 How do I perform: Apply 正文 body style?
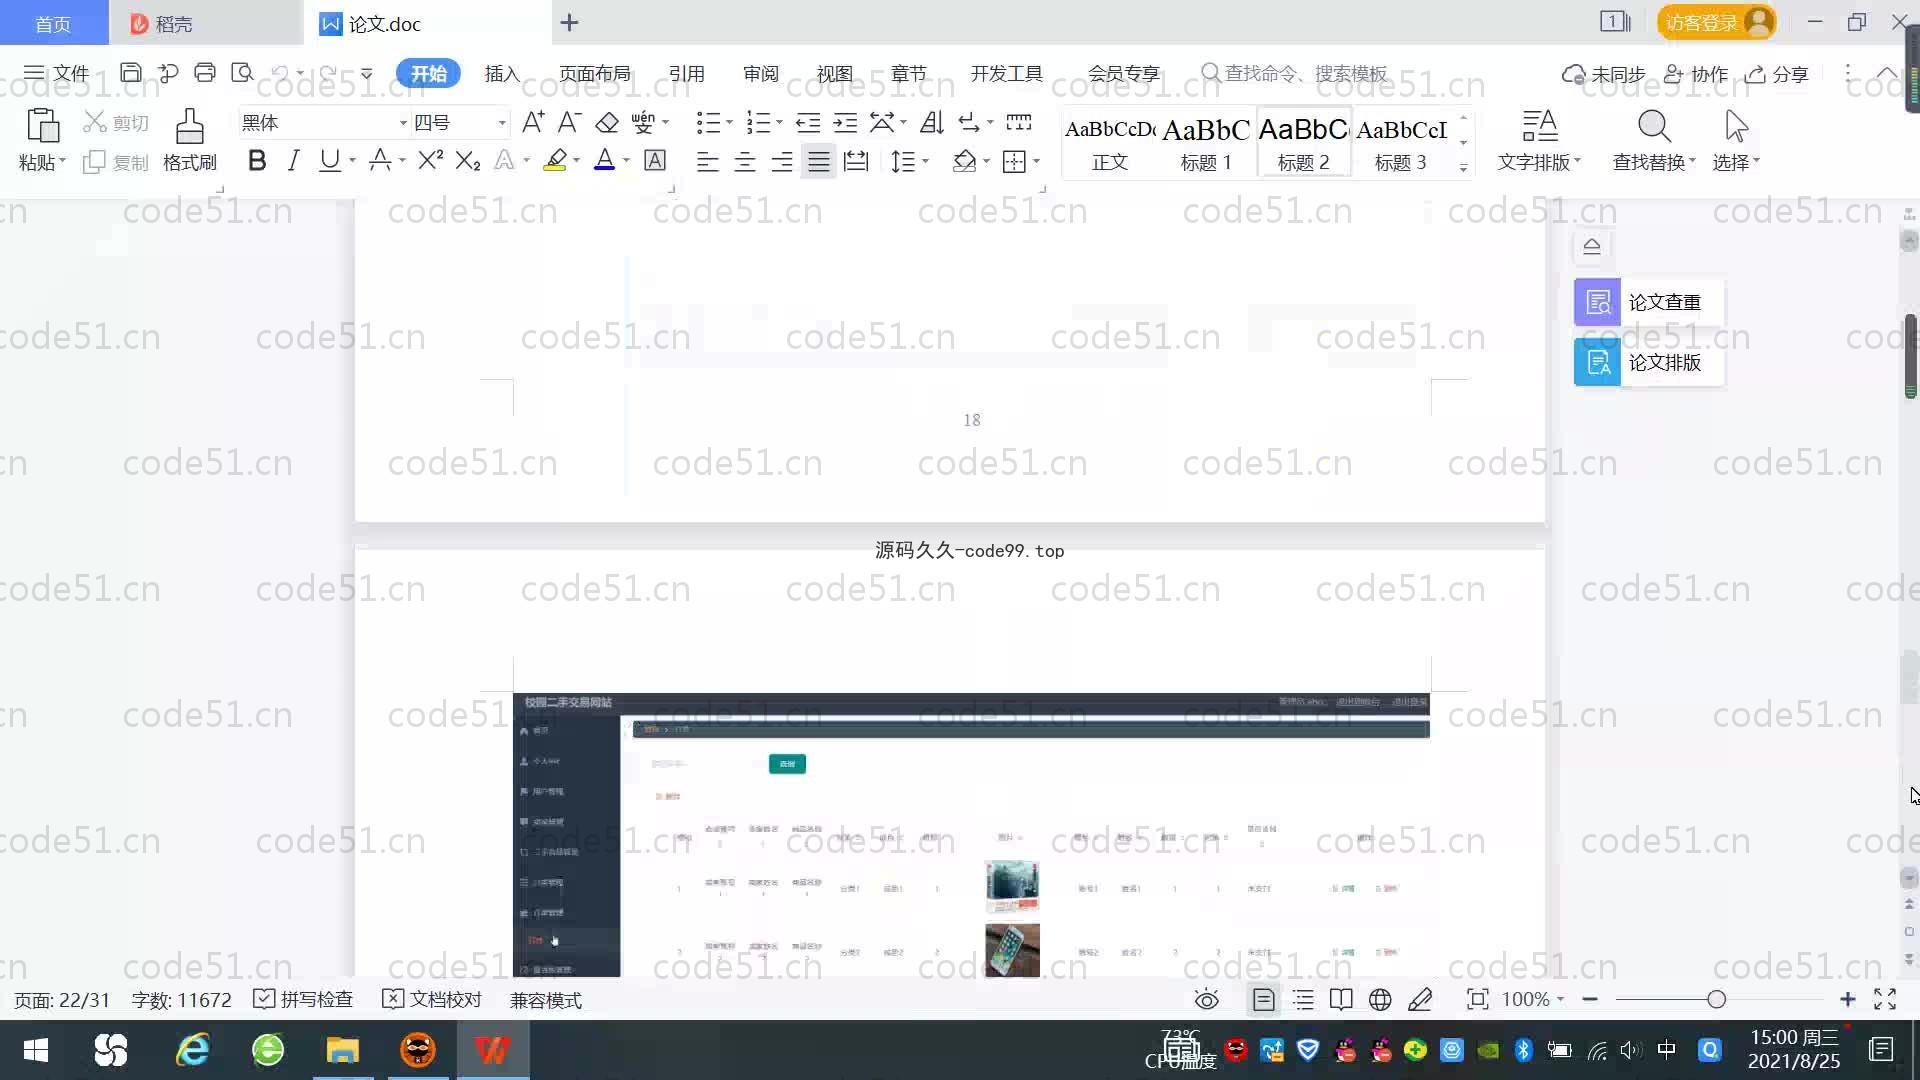click(x=1110, y=143)
